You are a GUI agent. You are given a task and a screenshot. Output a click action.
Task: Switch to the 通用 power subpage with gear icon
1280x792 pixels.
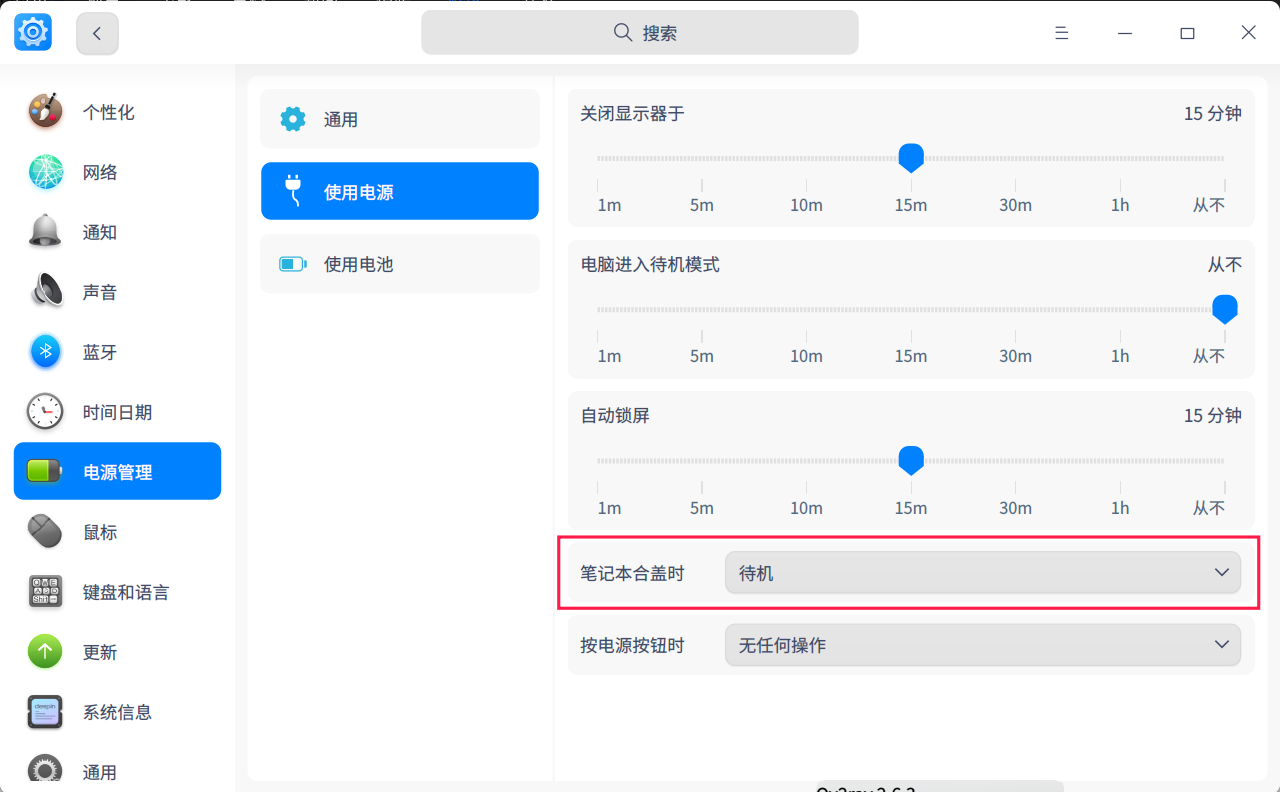(400, 119)
